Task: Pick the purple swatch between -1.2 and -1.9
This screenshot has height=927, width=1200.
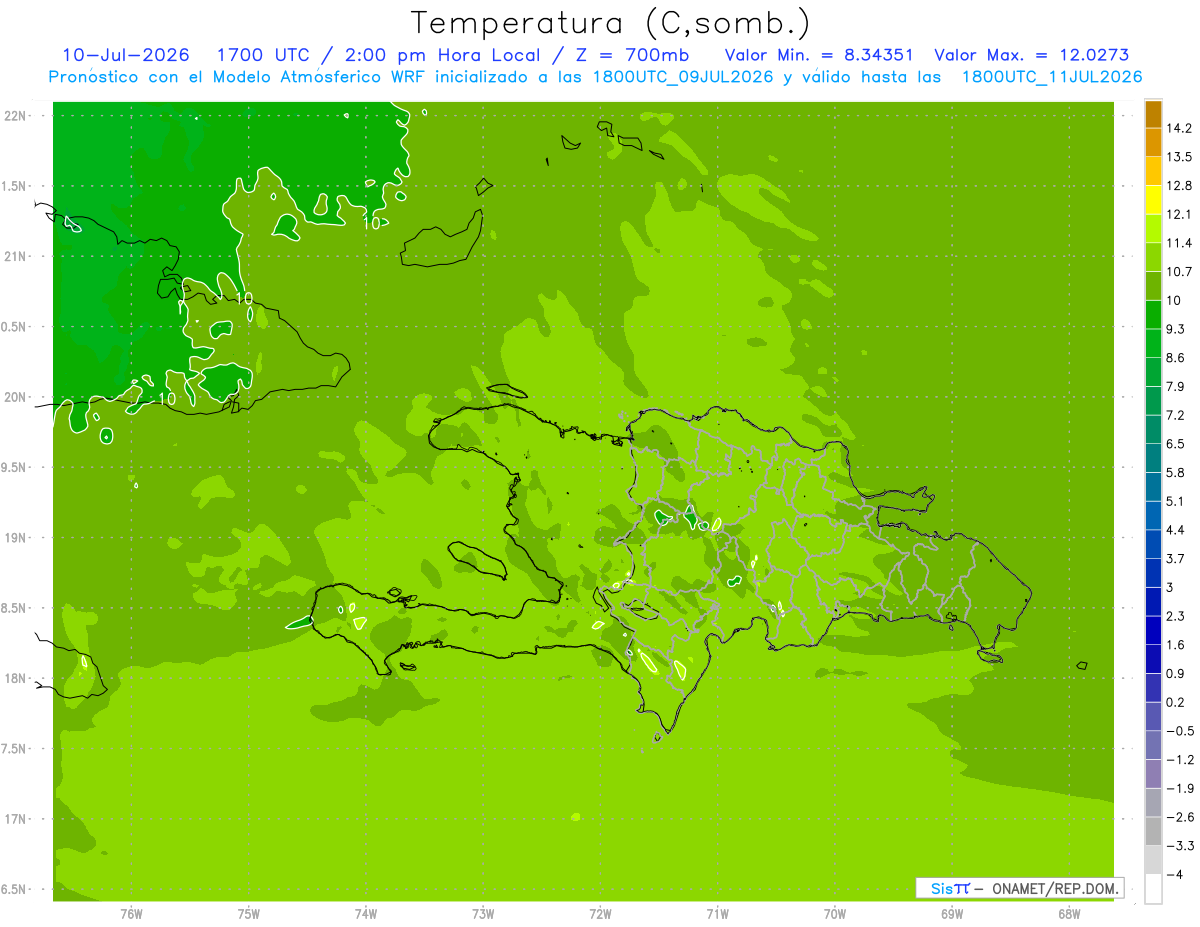Action: click(1153, 773)
